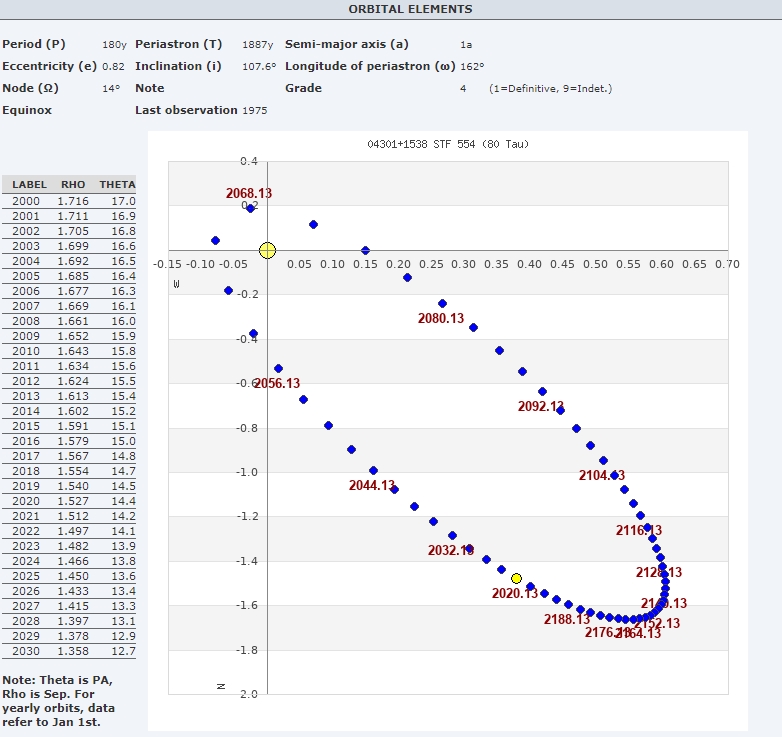The image size is (782, 737).
Task: Click the 2044.13 epoch label
Action: 372,485
